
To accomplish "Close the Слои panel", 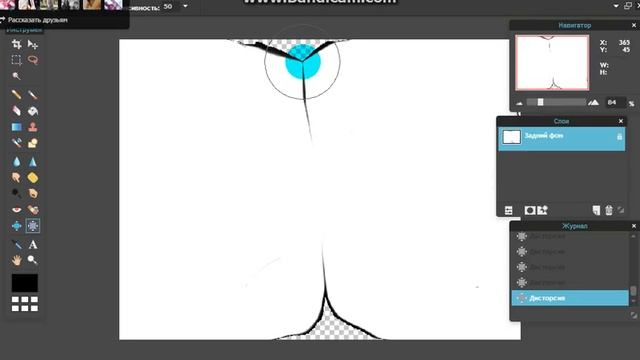I will click(x=621, y=121).
